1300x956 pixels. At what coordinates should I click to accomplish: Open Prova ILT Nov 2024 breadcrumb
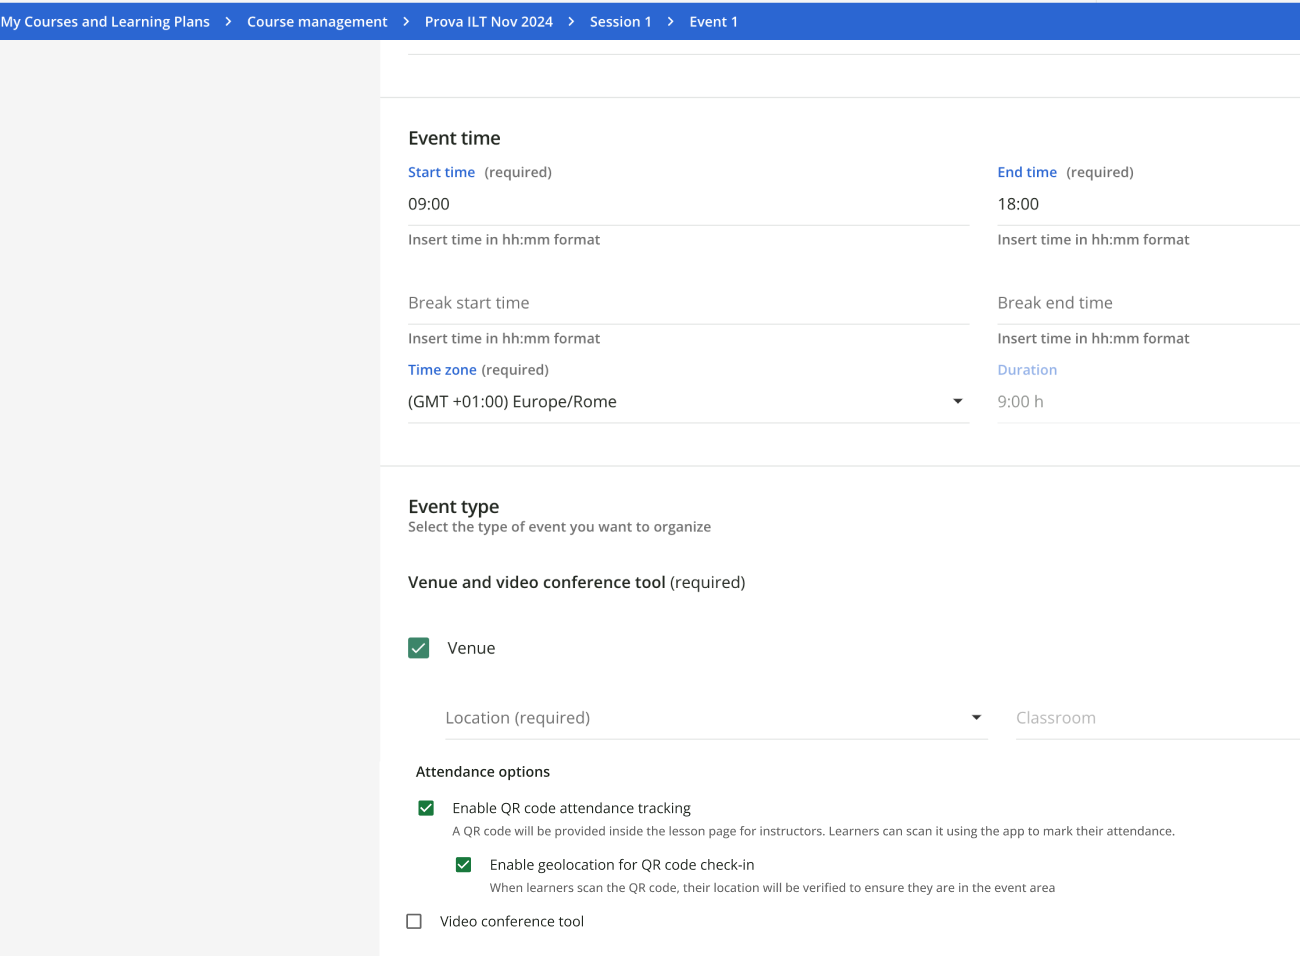(x=488, y=22)
